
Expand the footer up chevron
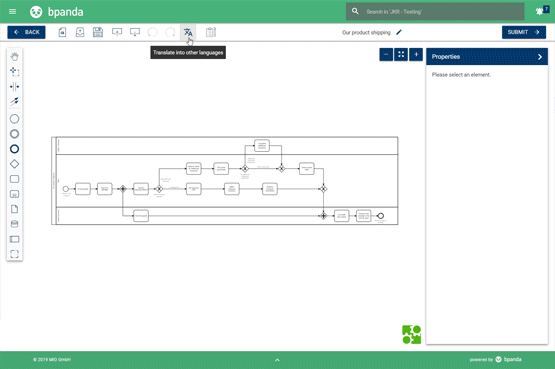(277, 360)
